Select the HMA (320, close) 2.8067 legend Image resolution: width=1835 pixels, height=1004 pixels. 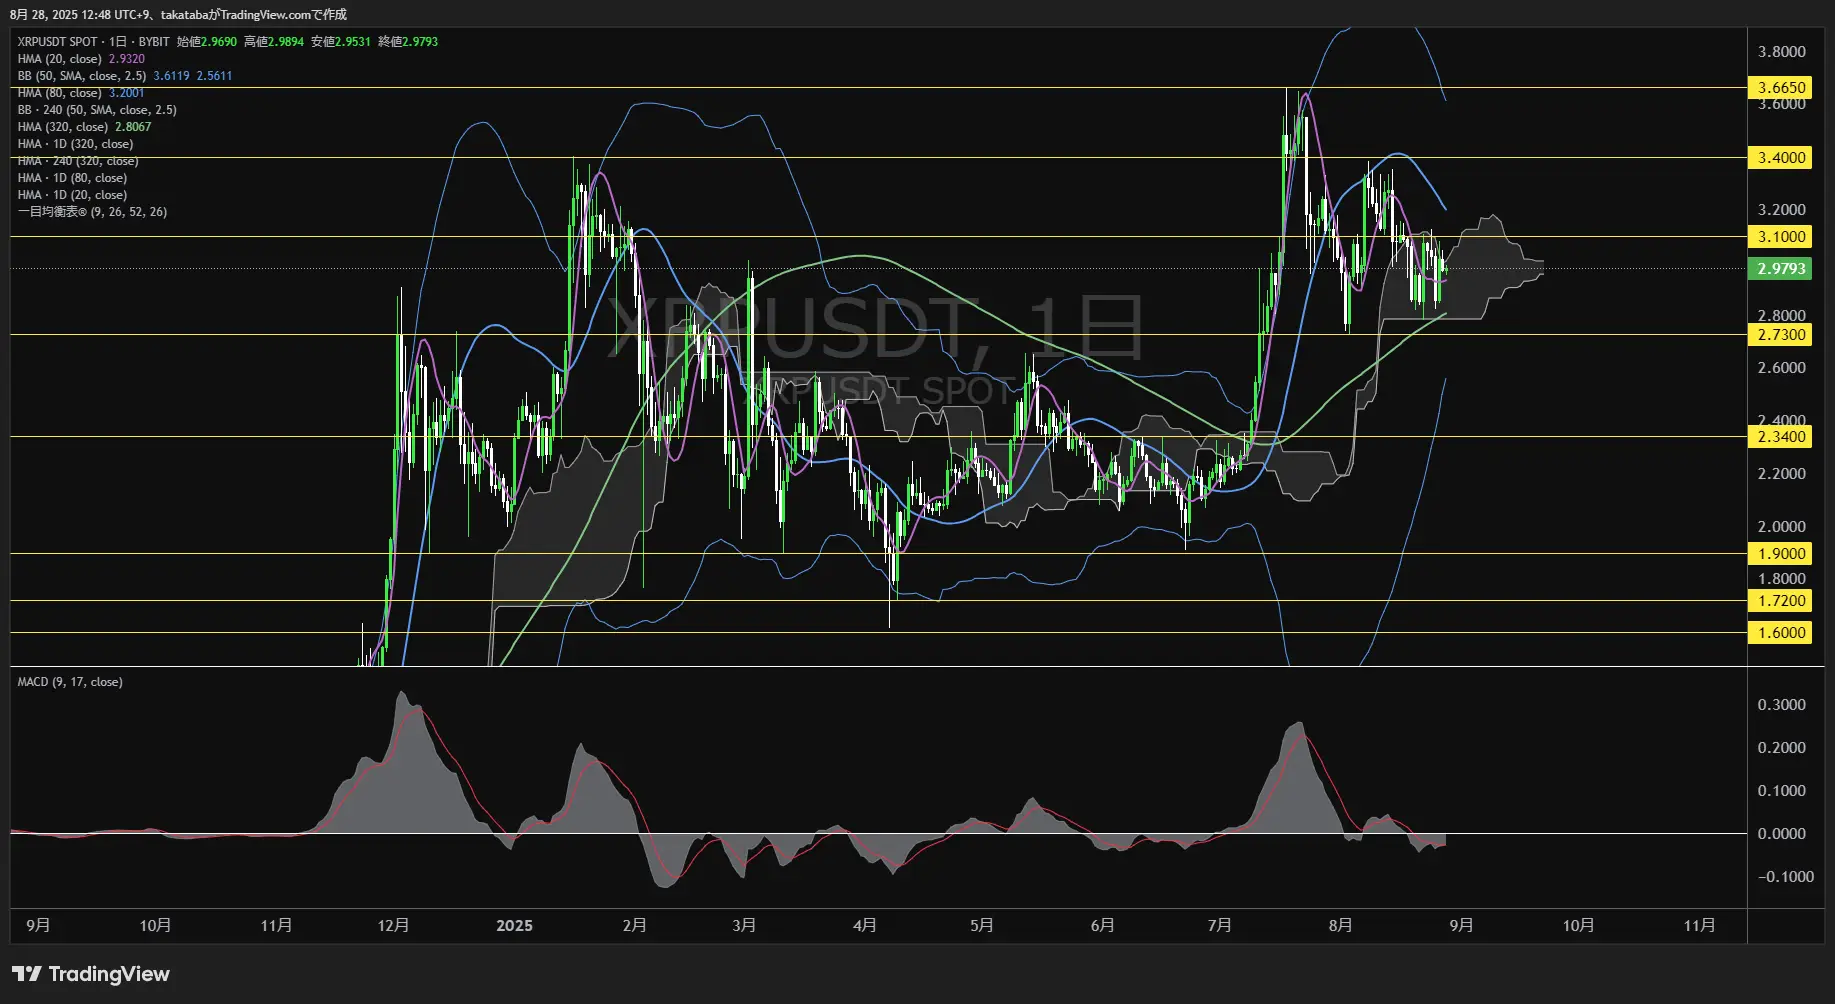point(84,127)
